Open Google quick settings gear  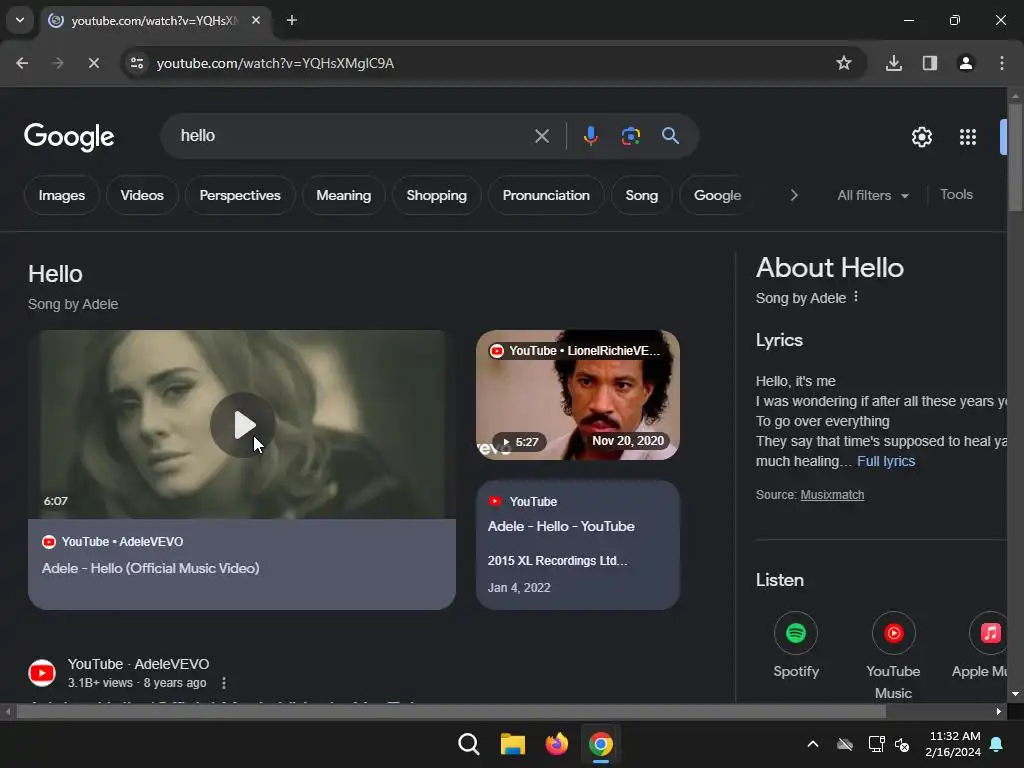[x=921, y=137]
